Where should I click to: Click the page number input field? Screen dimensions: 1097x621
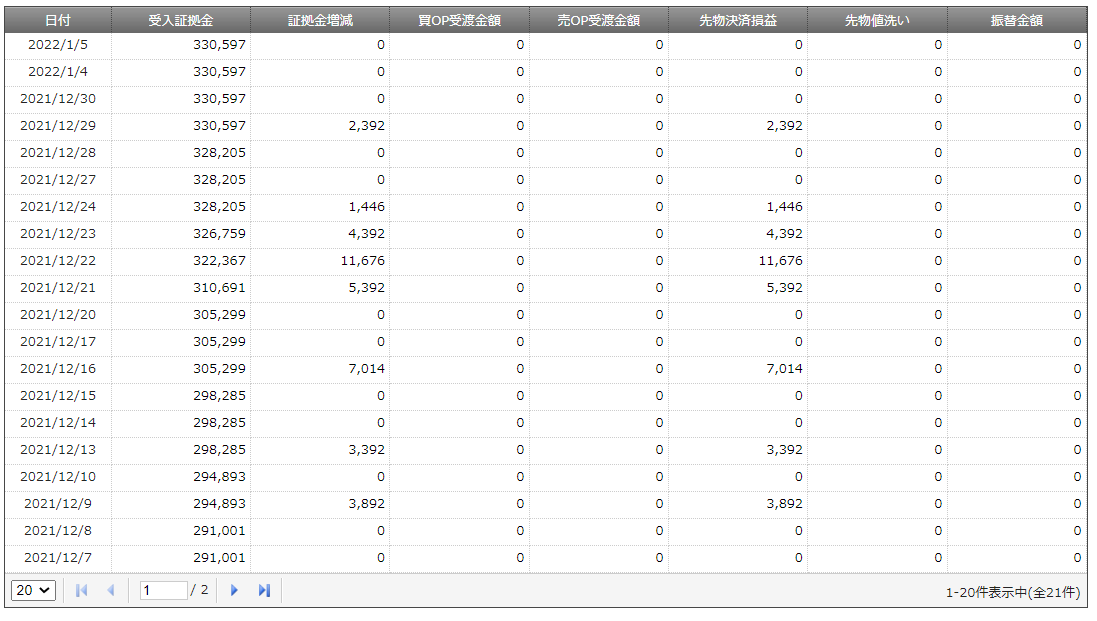pyautogui.click(x=164, y=590)
